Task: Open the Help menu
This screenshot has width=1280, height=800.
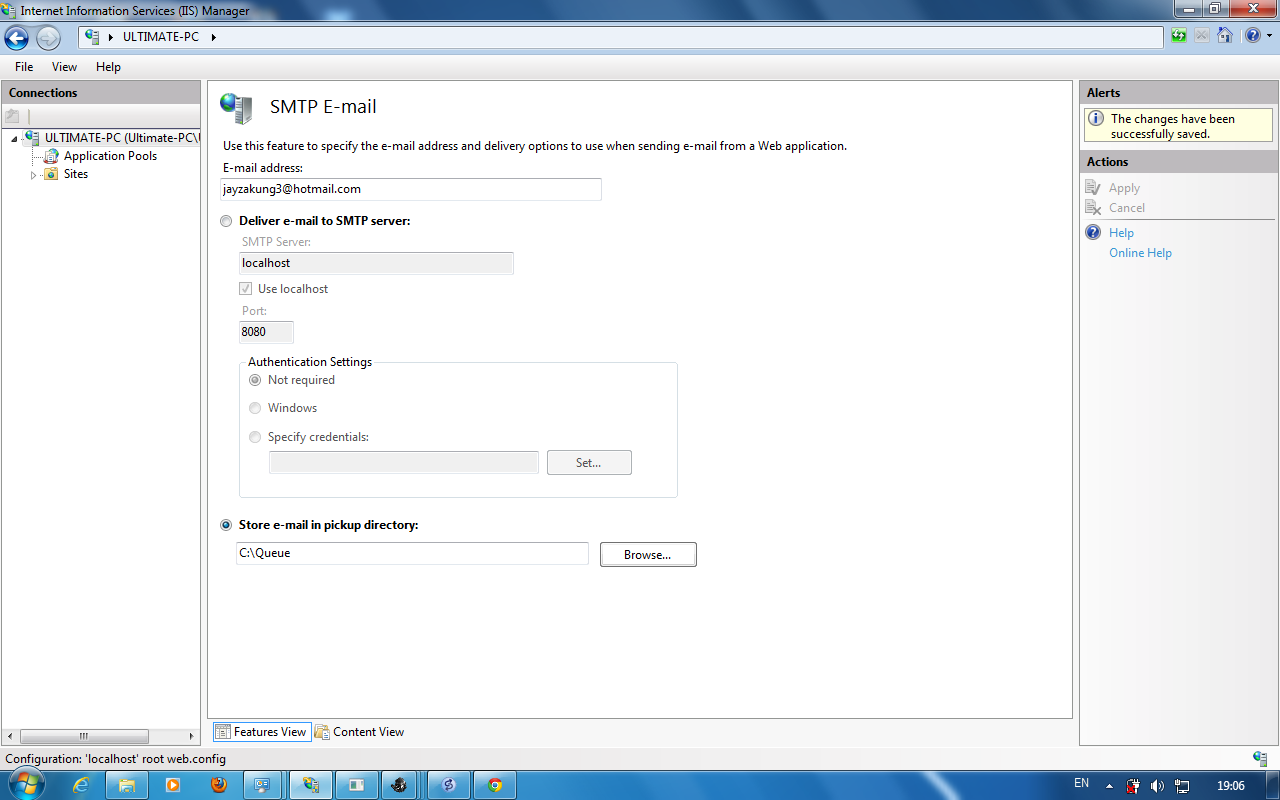Action: point(108,67)
